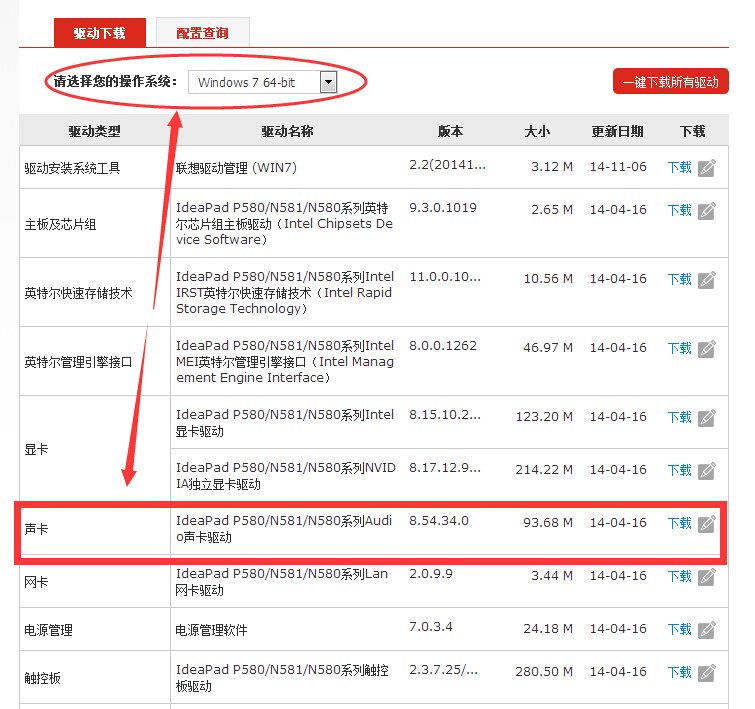The image size is (755, 709).
Task: Click version 7.0.3.4
Action: point(431,626)
